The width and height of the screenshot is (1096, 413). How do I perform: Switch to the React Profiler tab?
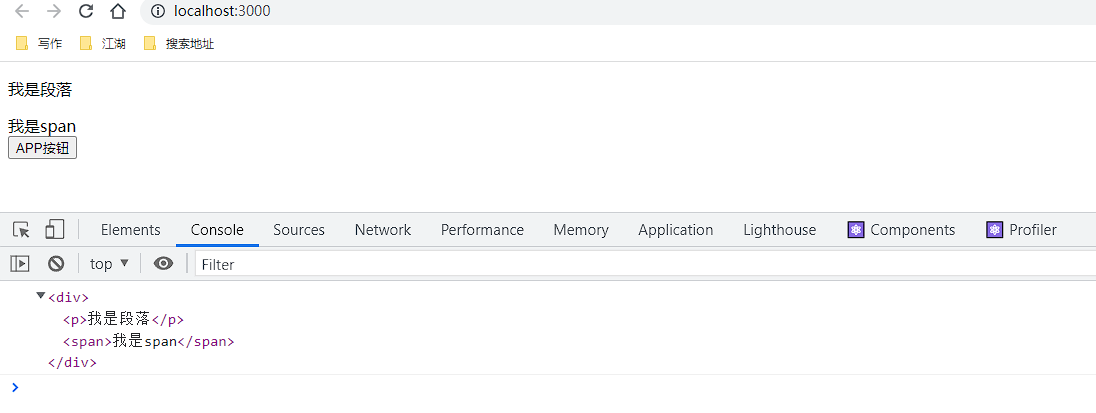[x=1021, y=230]
